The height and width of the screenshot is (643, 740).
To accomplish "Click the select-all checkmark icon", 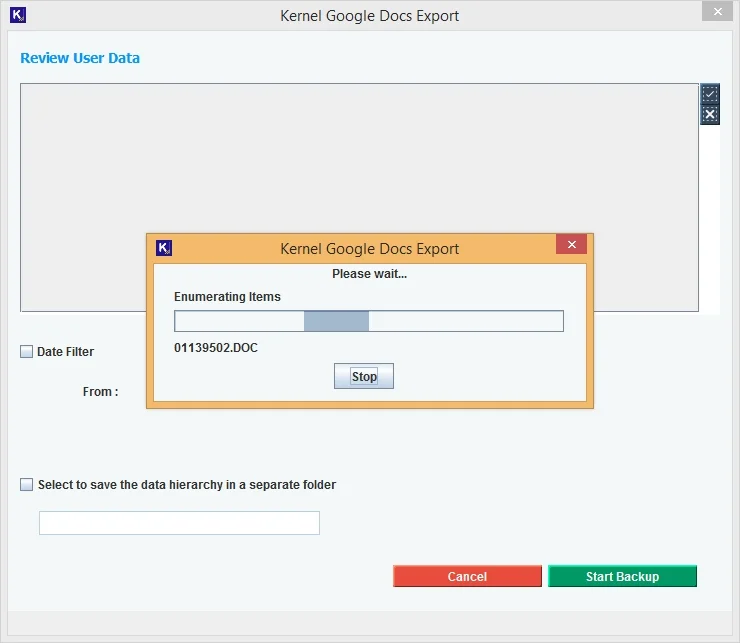I will 709,94.
